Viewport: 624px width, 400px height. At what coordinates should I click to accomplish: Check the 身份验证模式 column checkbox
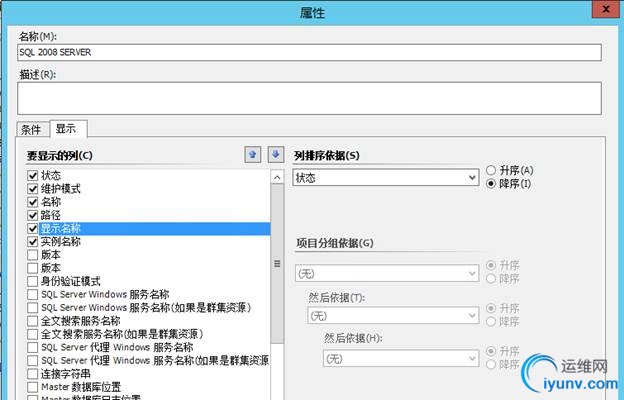pos(33,281)
